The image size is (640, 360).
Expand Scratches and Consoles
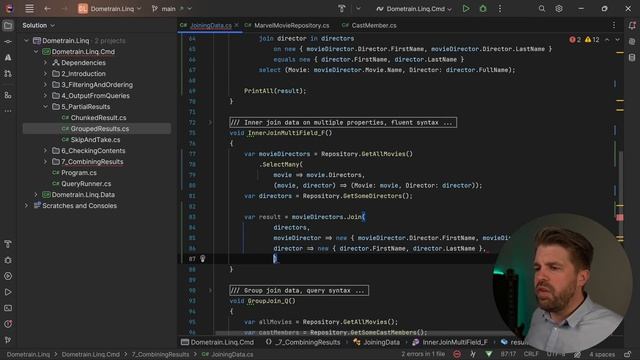pyautogui.click(x=27, y=206)
